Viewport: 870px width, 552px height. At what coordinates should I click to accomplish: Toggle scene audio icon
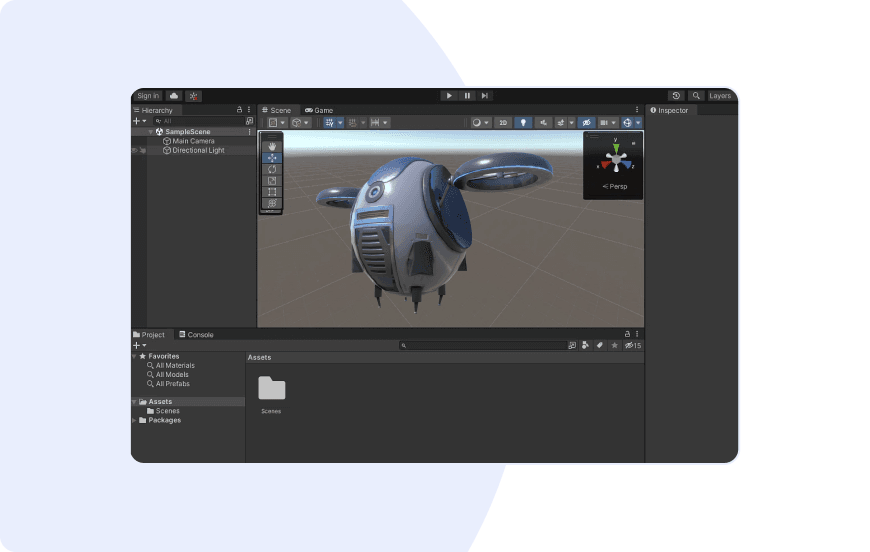(x=543, y=123)
